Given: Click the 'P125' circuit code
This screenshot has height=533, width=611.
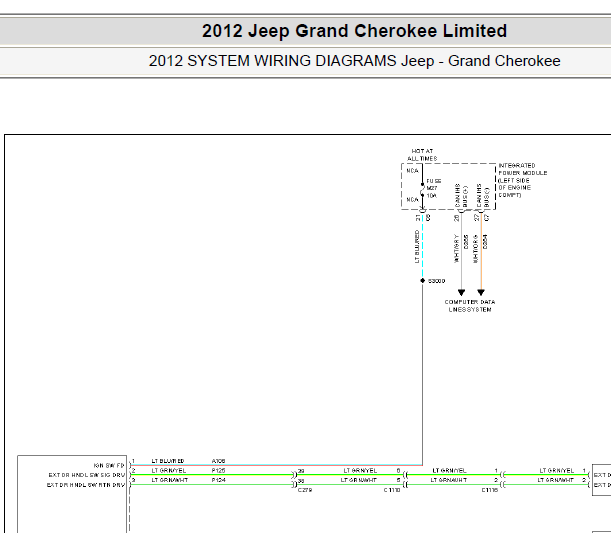Looking at the screenshot, I should click(219, 471).
